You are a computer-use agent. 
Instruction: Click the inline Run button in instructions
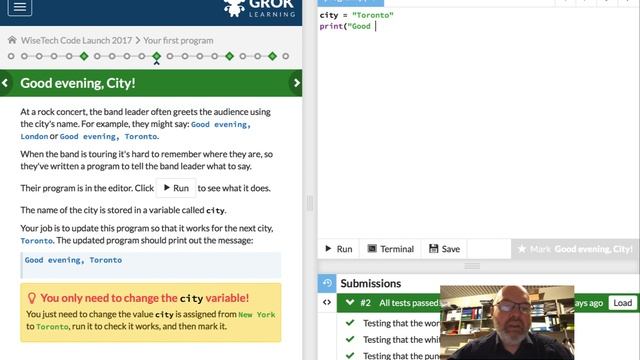(176, 188)
